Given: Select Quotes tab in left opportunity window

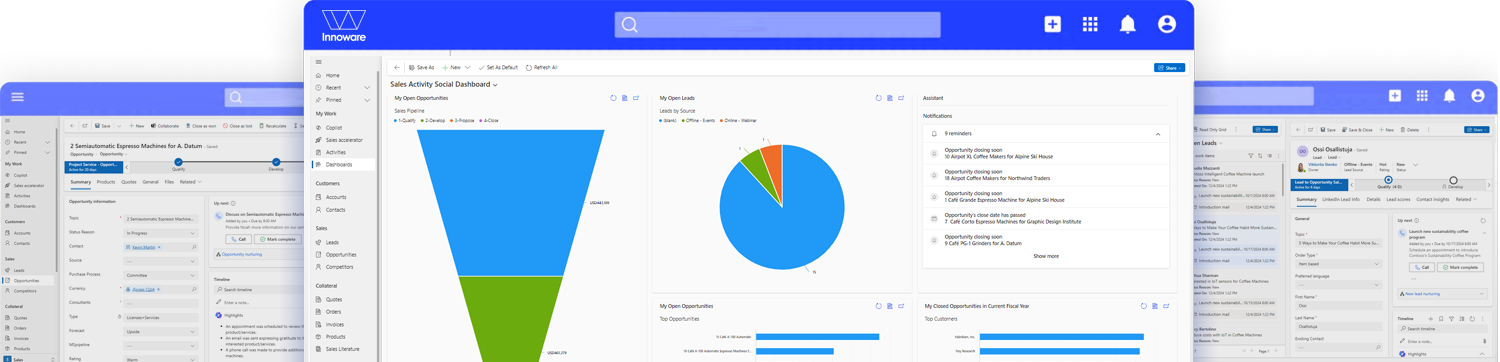Looking at the screenshot, I should tap(129, 182).
